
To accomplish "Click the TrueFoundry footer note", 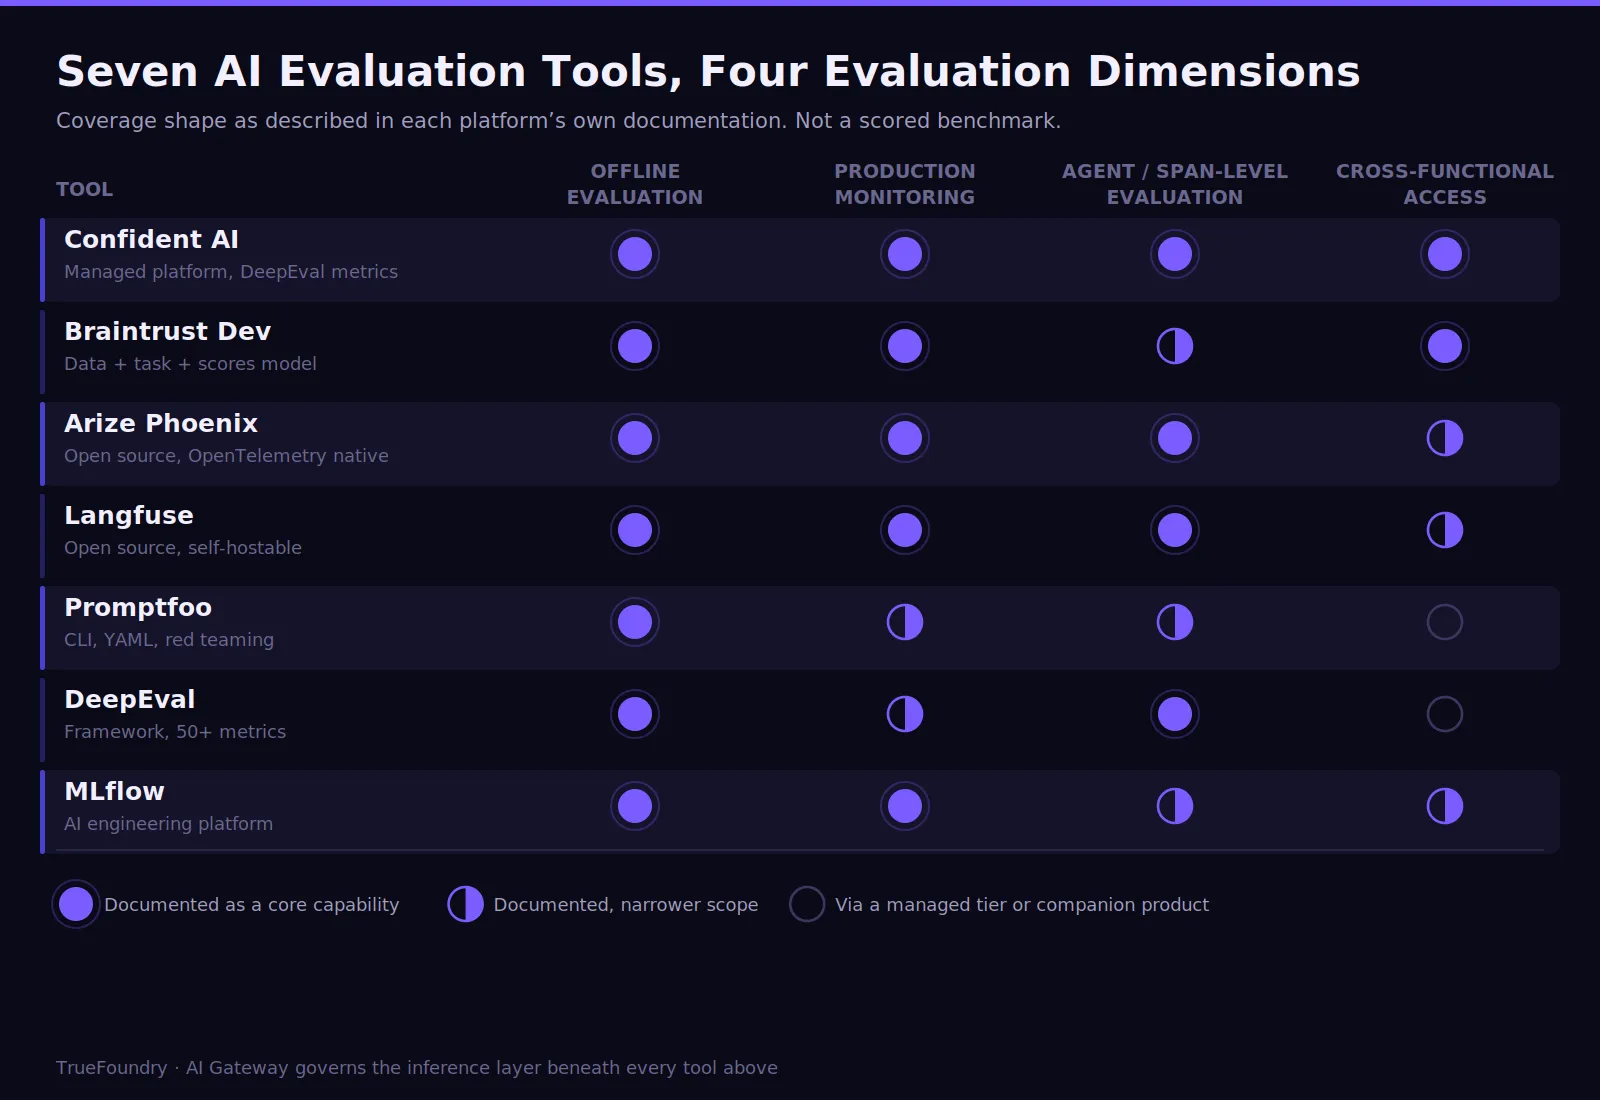I will pos(417,1067).
